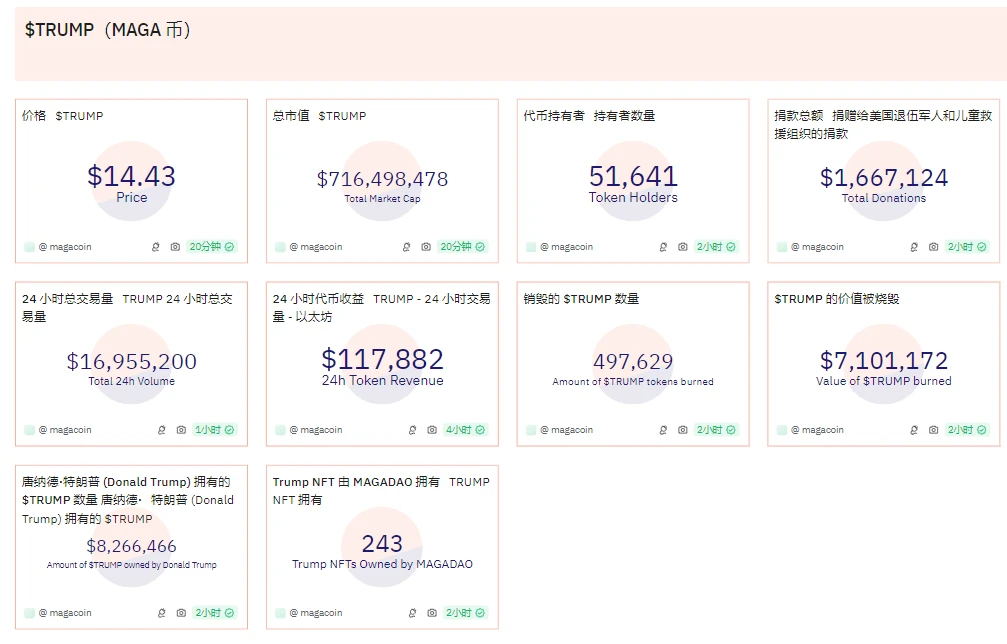Screen dimensions: 1007x644
Task: Click the 4小时 refresh badge on the Token Revenue card
Action: [465, 430]
